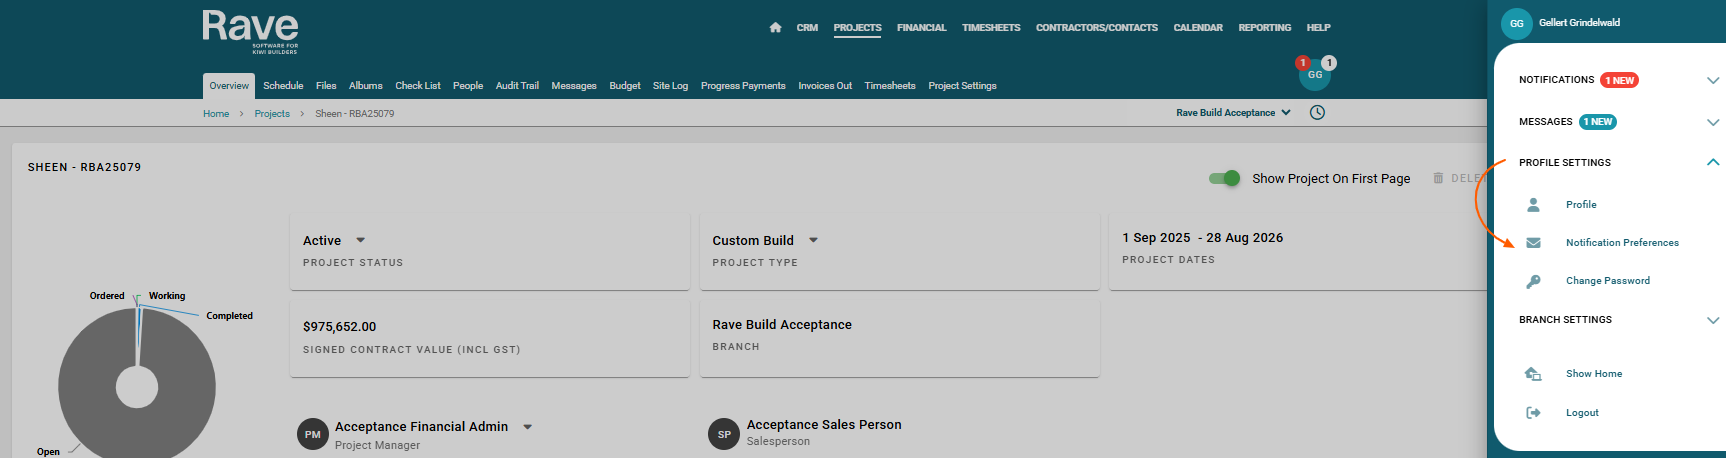The image size is (1726, 458).
Task: Expand the Messages section
Action: coord(1713,122)
